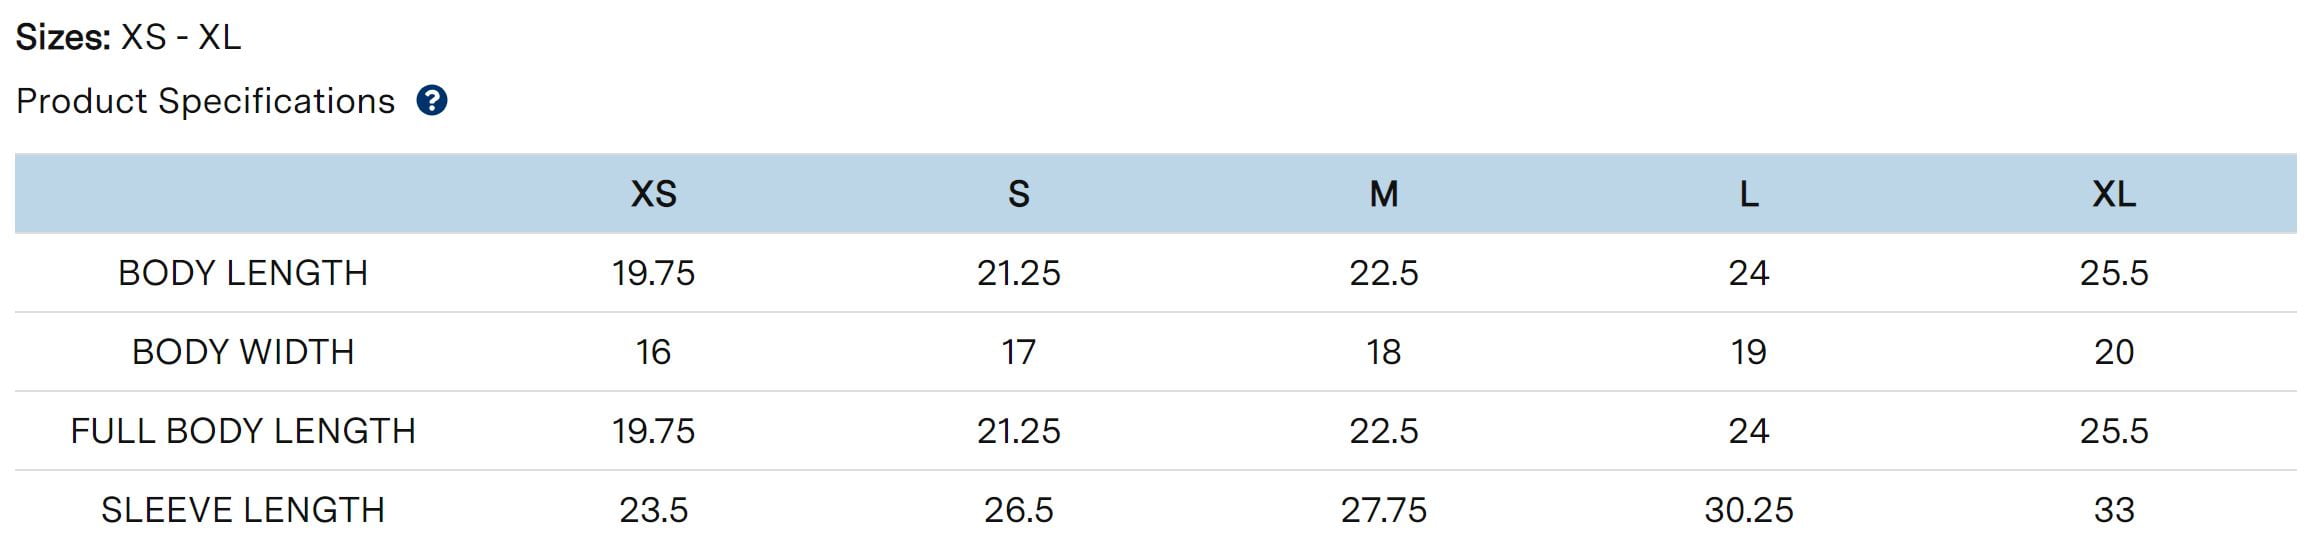Click the SLEEVE LENGTH row label
This screenshot has width=2311, height=560.
[243, 510]
